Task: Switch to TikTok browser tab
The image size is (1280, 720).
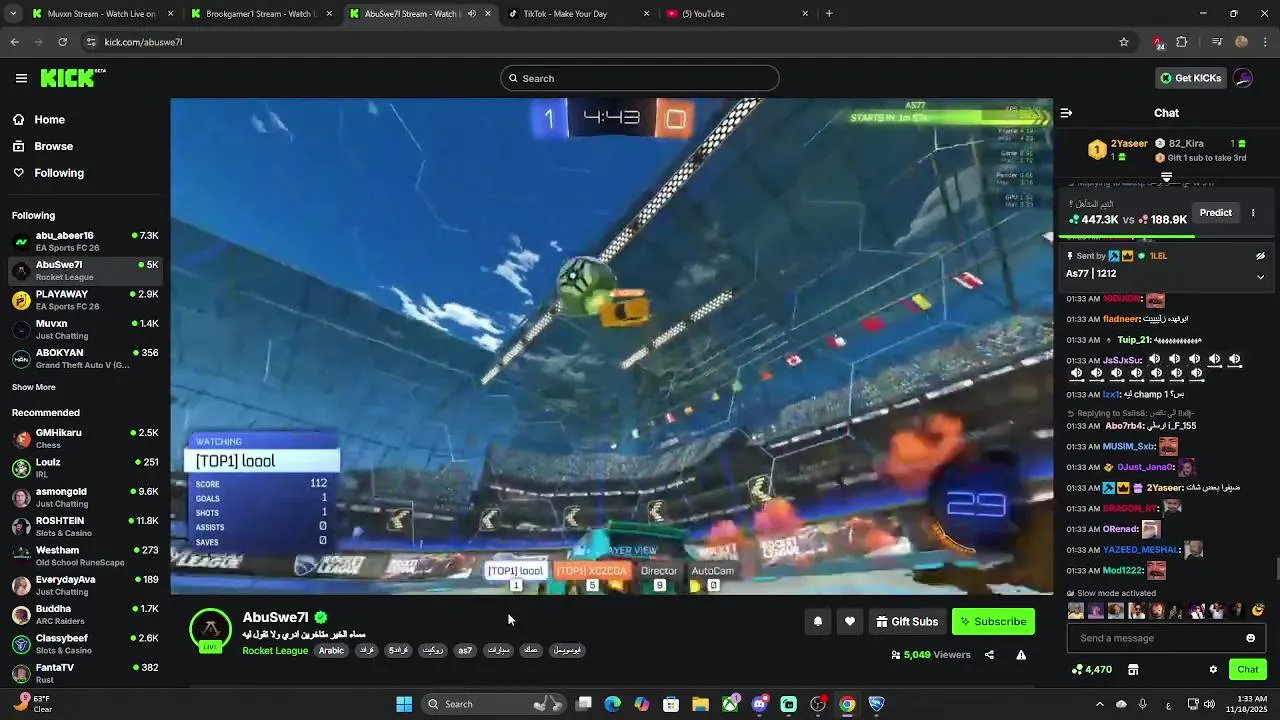Action: click(x=579, y=14)
